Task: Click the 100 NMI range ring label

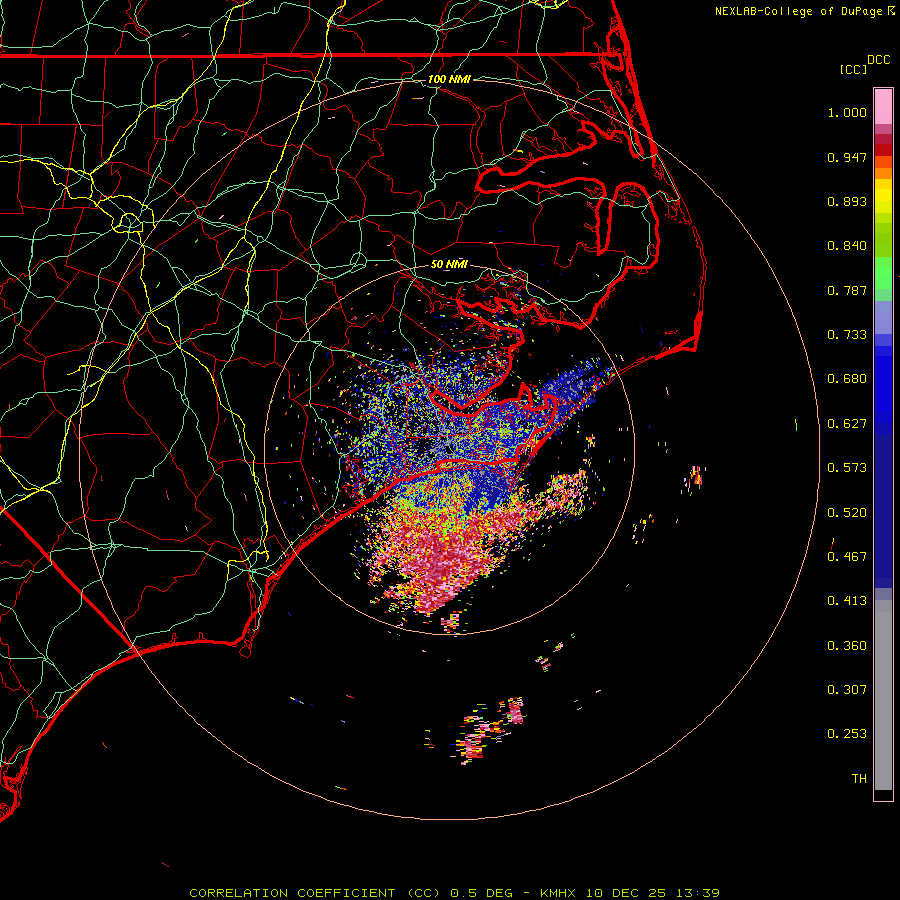Action: point(449,79)
